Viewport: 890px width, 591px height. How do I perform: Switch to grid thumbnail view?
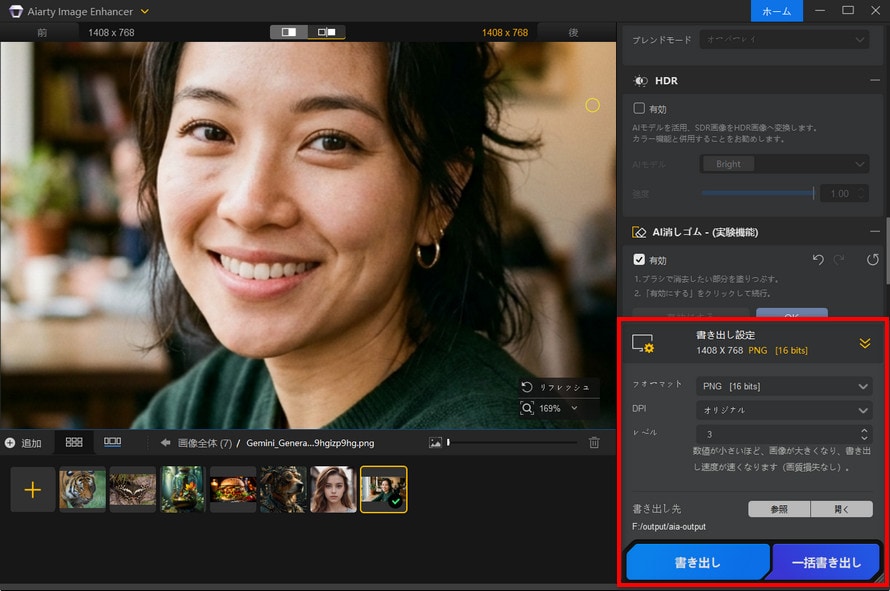tap(74, 442)
